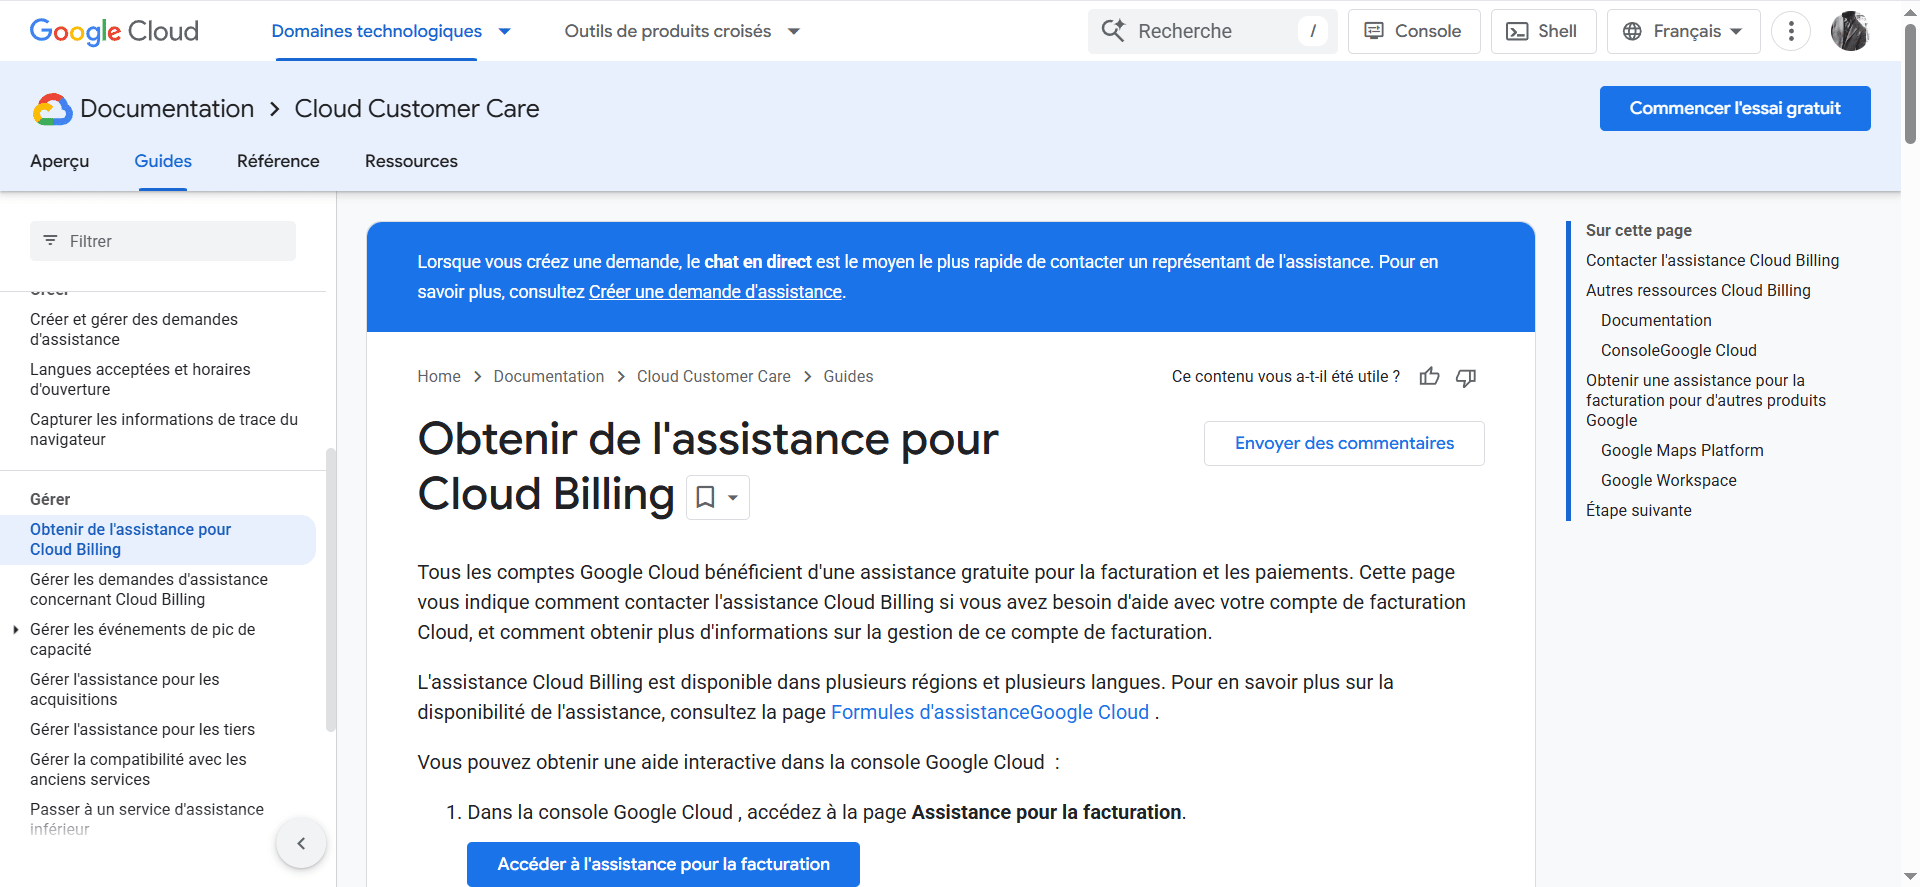The image size is (1920, 887).
Task: Click the Google Cloud logo
Action: tap(114, 31)
